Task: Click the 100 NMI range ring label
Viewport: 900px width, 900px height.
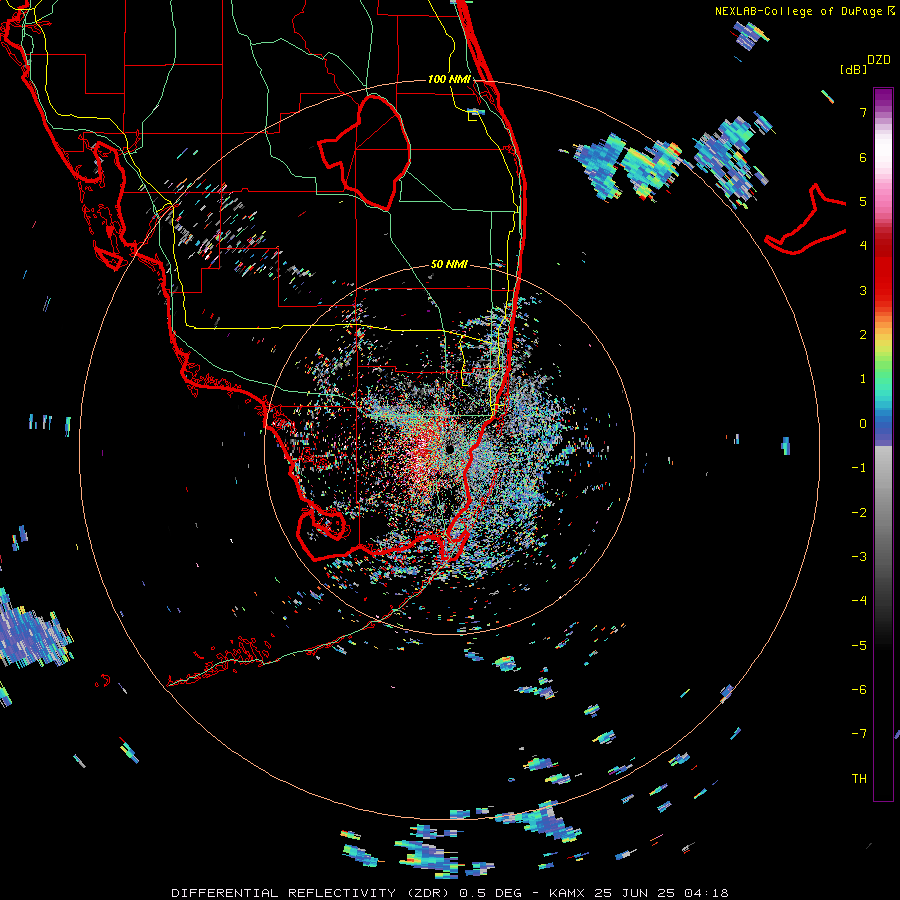Action: (449, 79)
